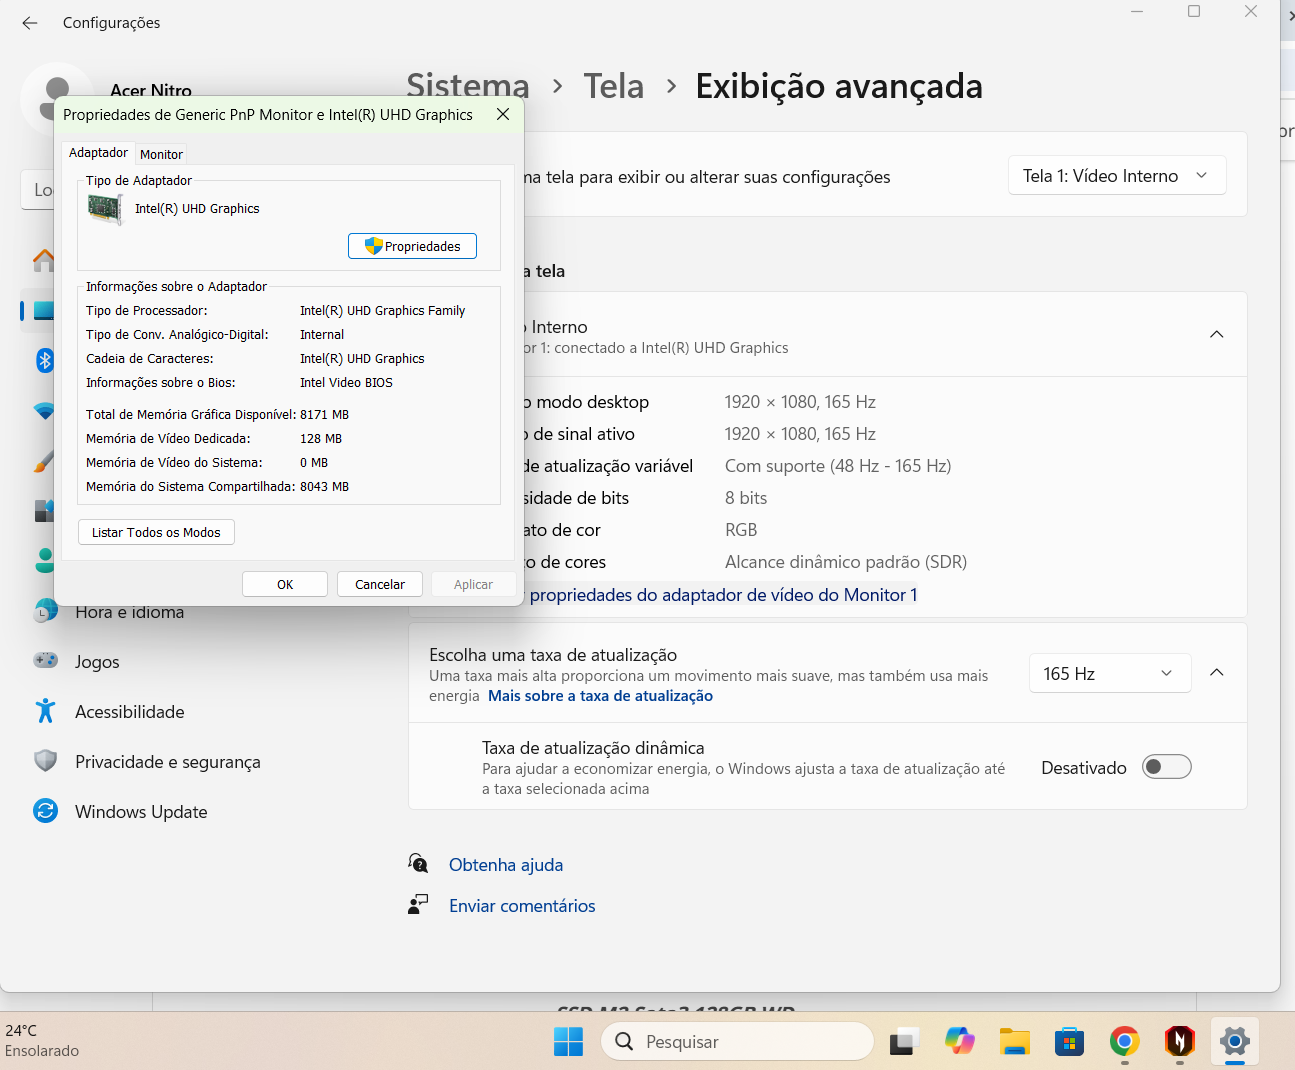The height and width of the screenshot is (1070, 1295).
Task: Click the 1920 × 1080, 165 Hz desktop mode value
Action: (800, 402)
